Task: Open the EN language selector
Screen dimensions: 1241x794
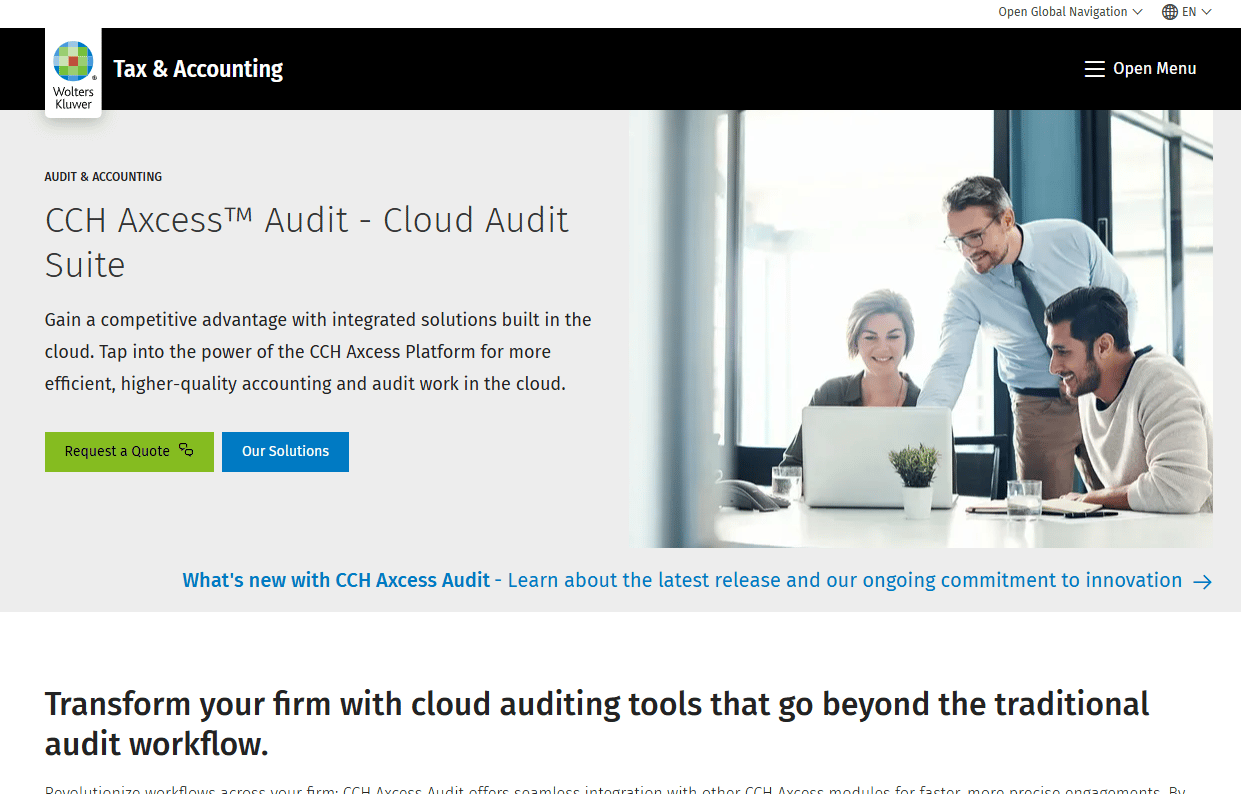Action: [1187, 12]
